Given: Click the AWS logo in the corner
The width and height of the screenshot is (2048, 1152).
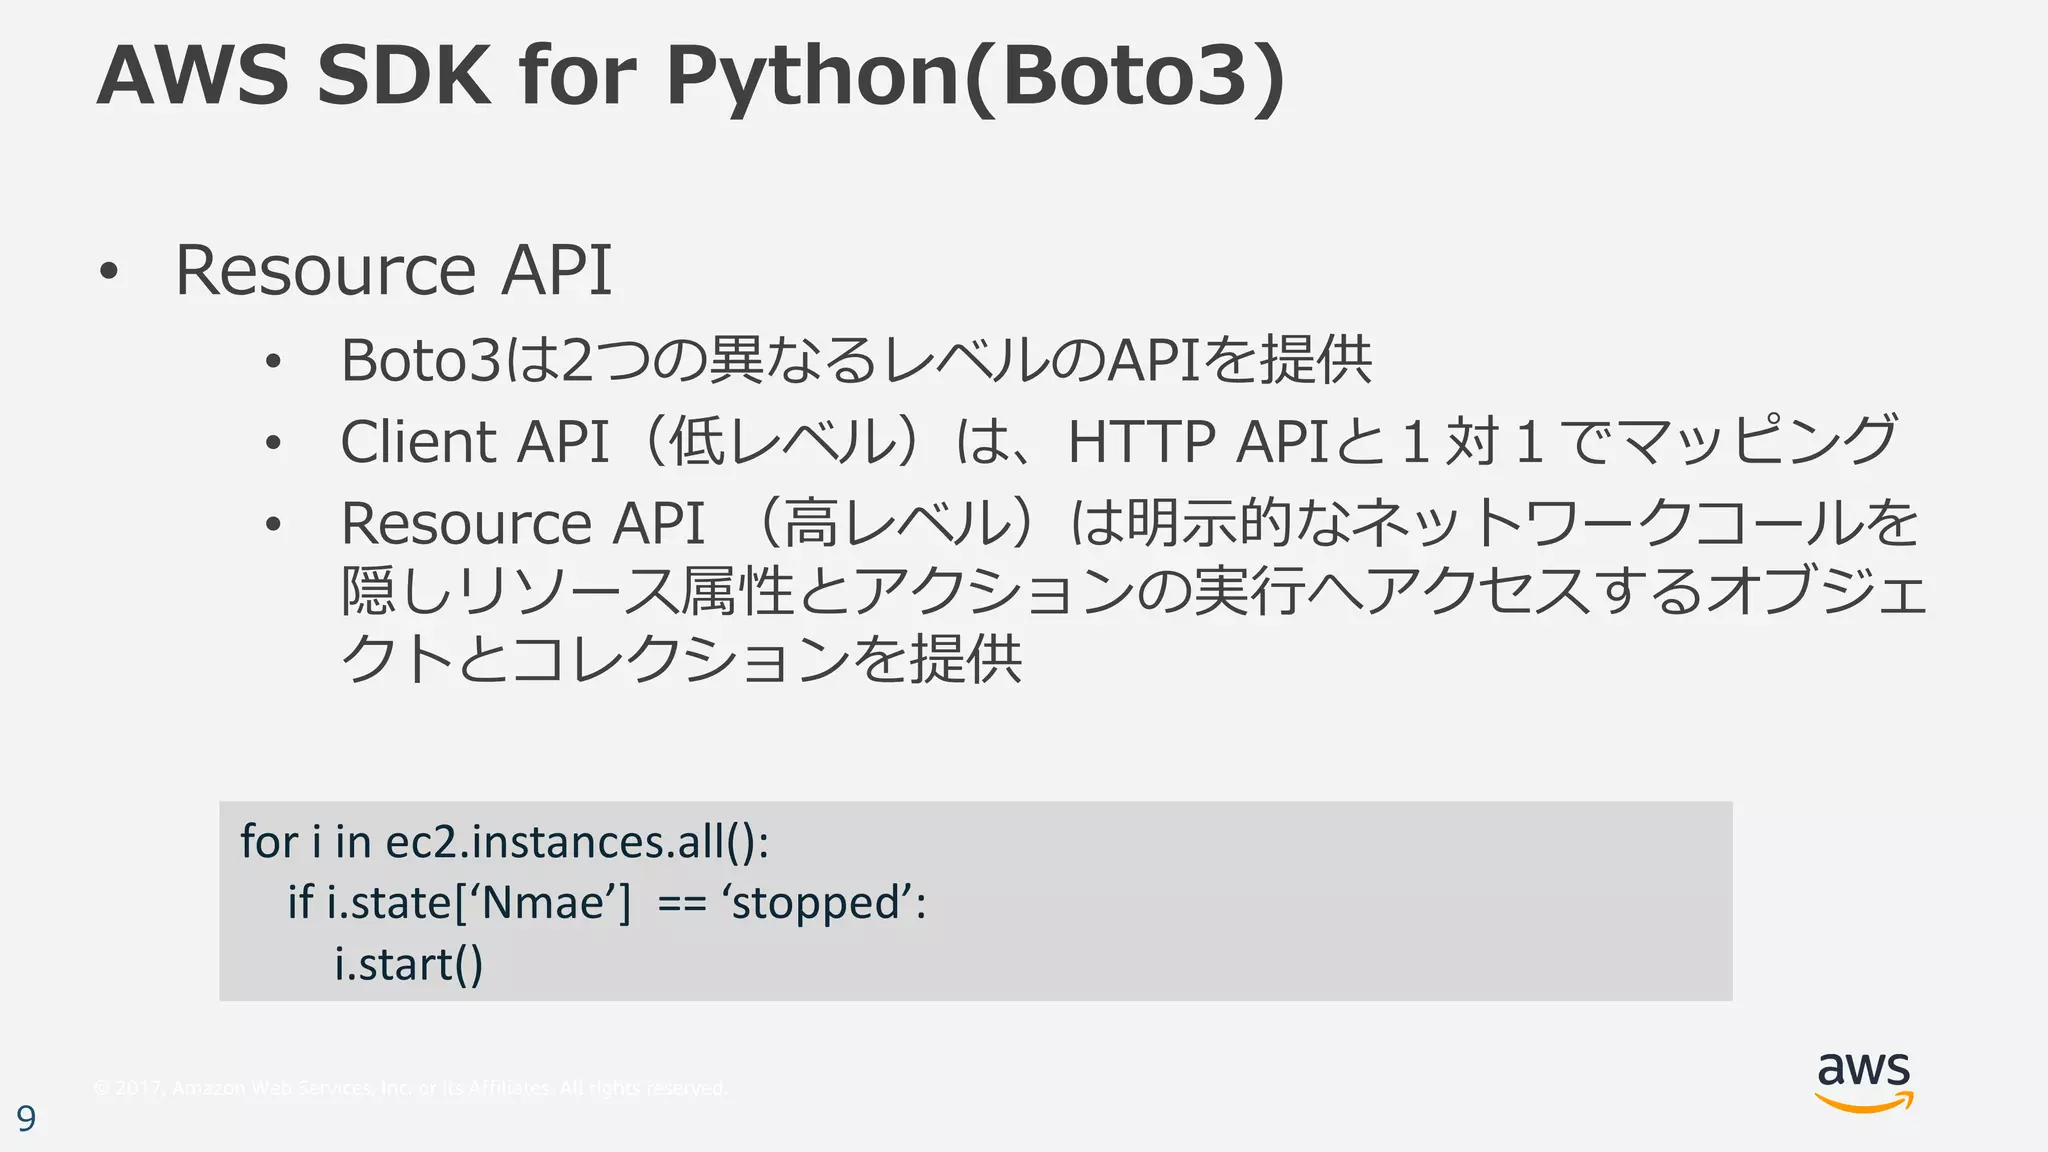Looking at the screenshot, I should (1863, 1072).
